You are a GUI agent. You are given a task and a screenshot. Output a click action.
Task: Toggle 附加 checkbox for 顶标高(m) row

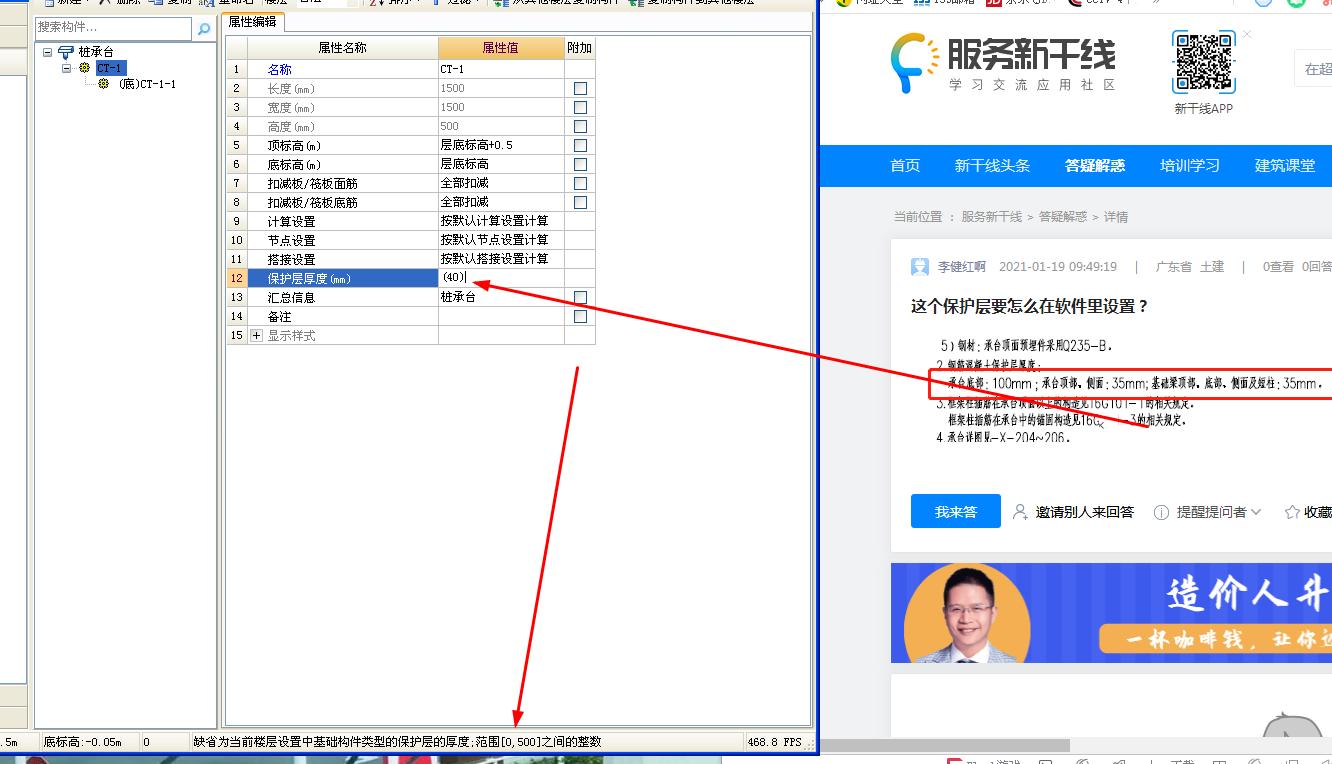pos(580,145)
